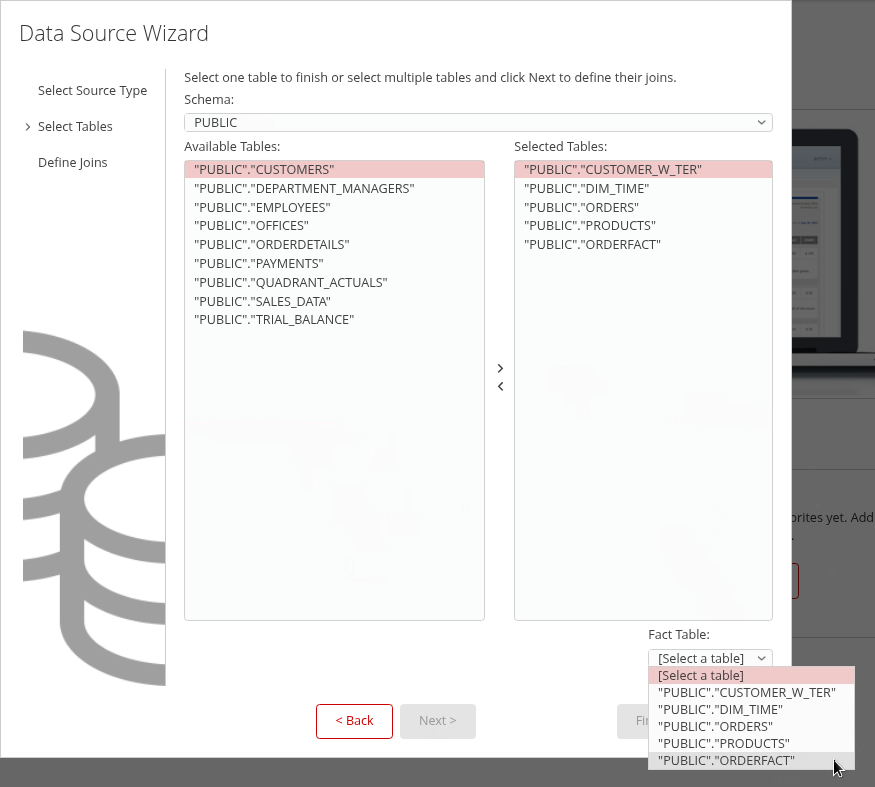The height and width of the screenshot is (787, 875).
Task: Click the Back button
Action: pos(354,721)
